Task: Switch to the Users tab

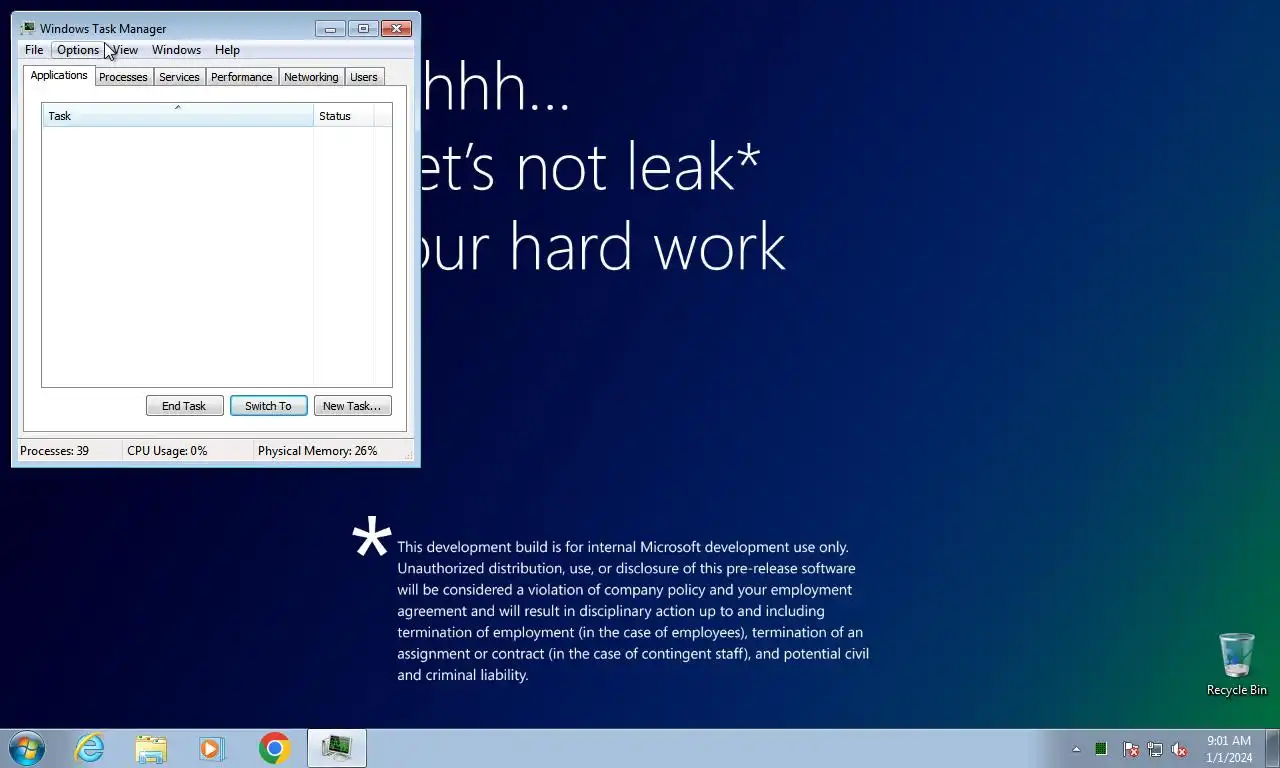Action: tap(364, 77)
